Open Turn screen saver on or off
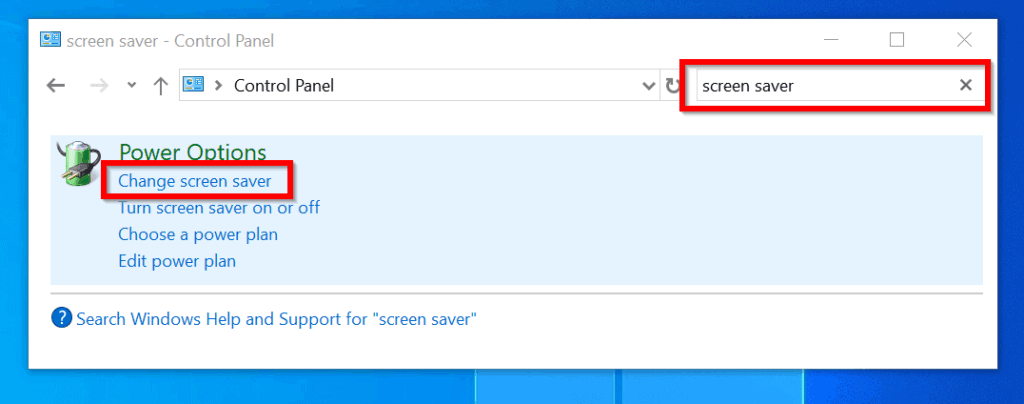The width and height of the screenshot is (1024, 404). tap(219, 208)
